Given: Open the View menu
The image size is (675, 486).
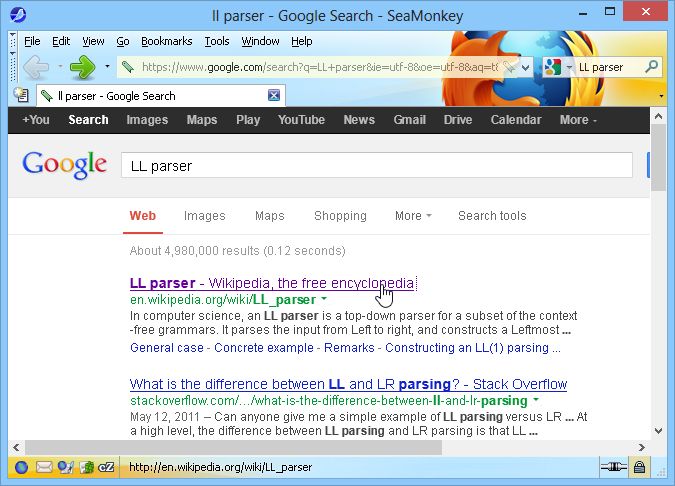Looking at the screenshot, I should (x=93, y=41).
